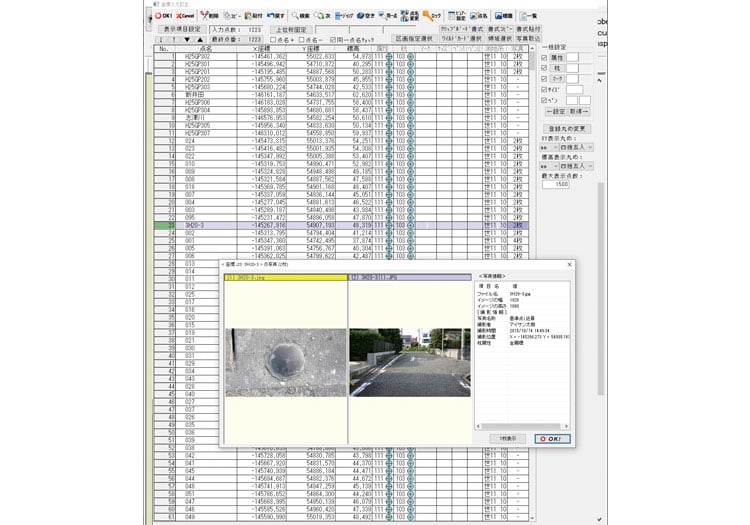
Task: Click the 書式貼付 button
Action: pyautogui.click(x=528, y=30)
